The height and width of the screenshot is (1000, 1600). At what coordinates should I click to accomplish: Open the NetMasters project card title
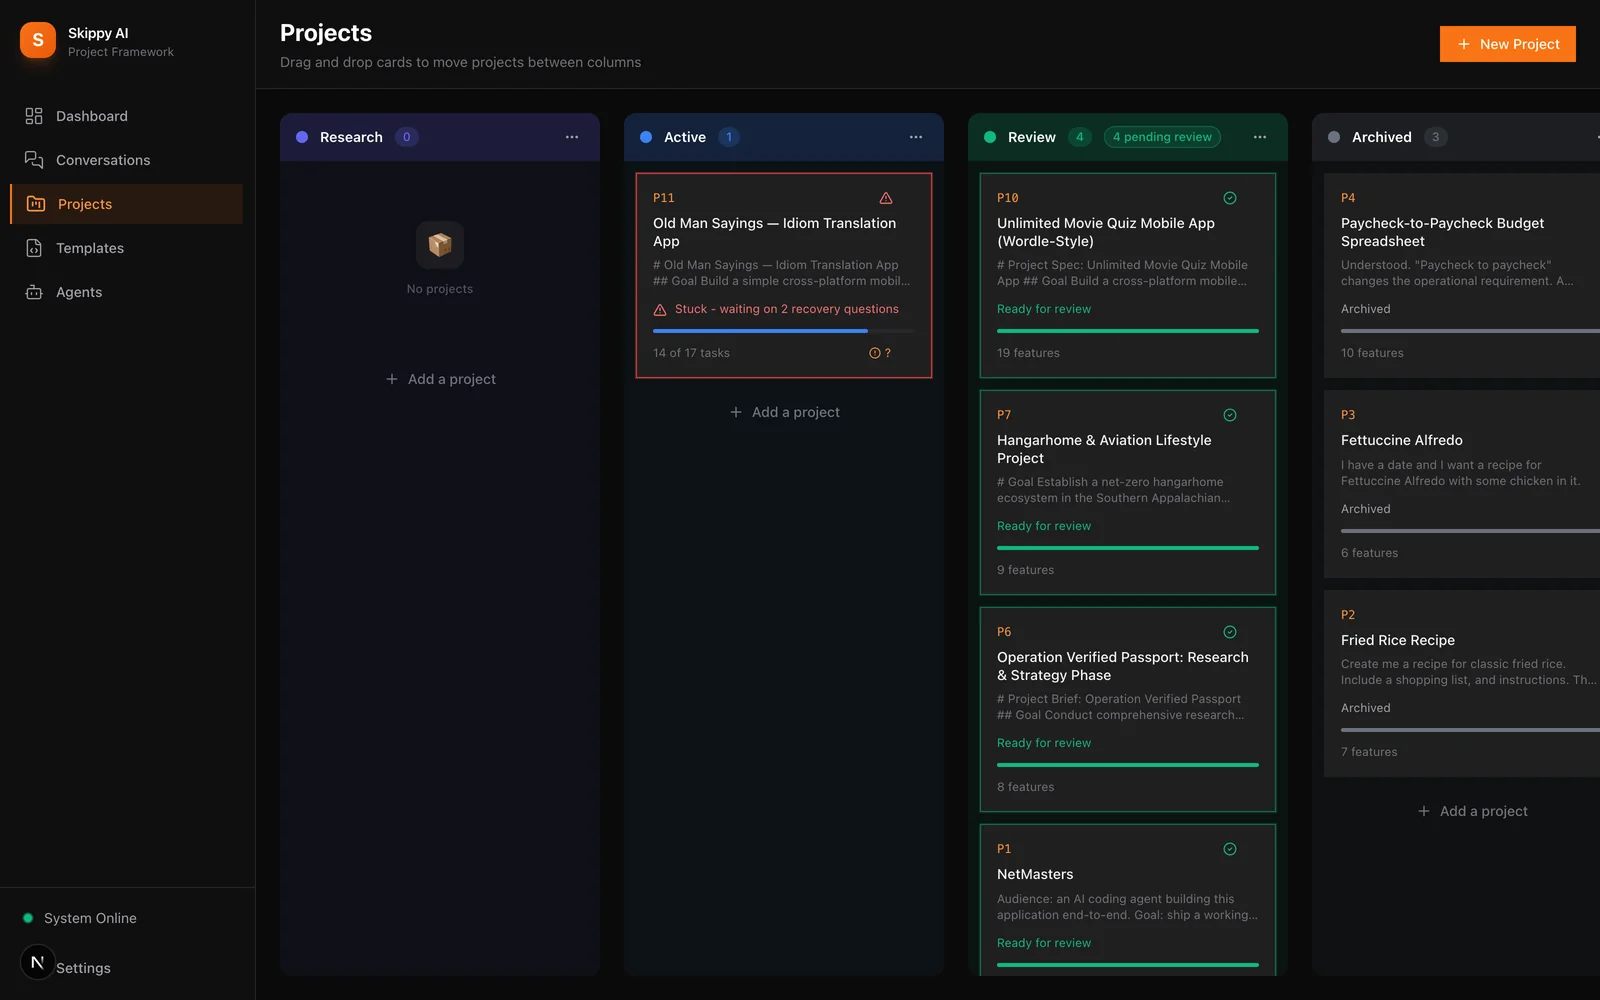click(x=1035, y=874)
